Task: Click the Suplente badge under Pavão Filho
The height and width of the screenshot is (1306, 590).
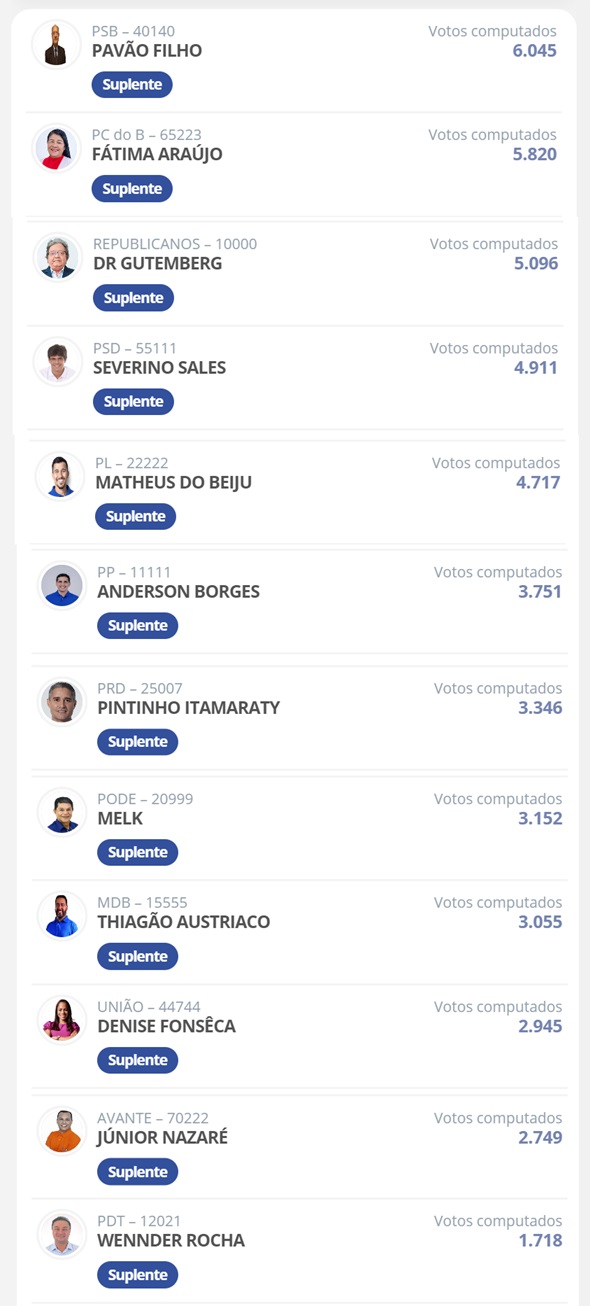Action: point(132,85)
